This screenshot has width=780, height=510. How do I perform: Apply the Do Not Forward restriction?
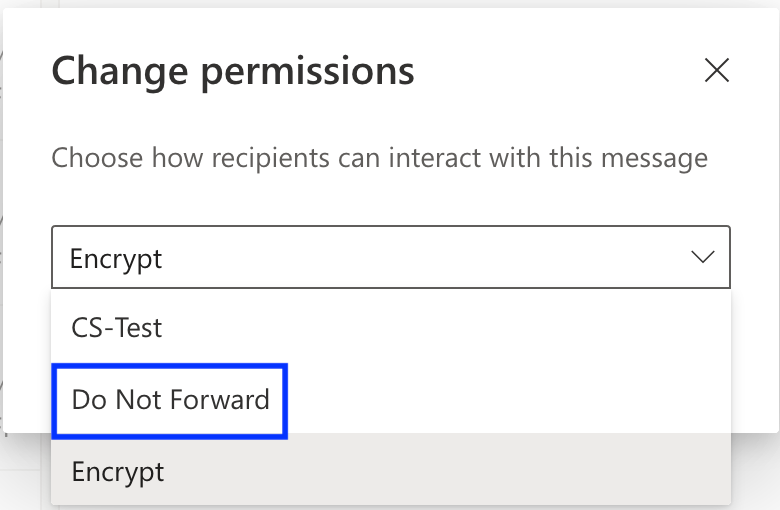[171, 400]
